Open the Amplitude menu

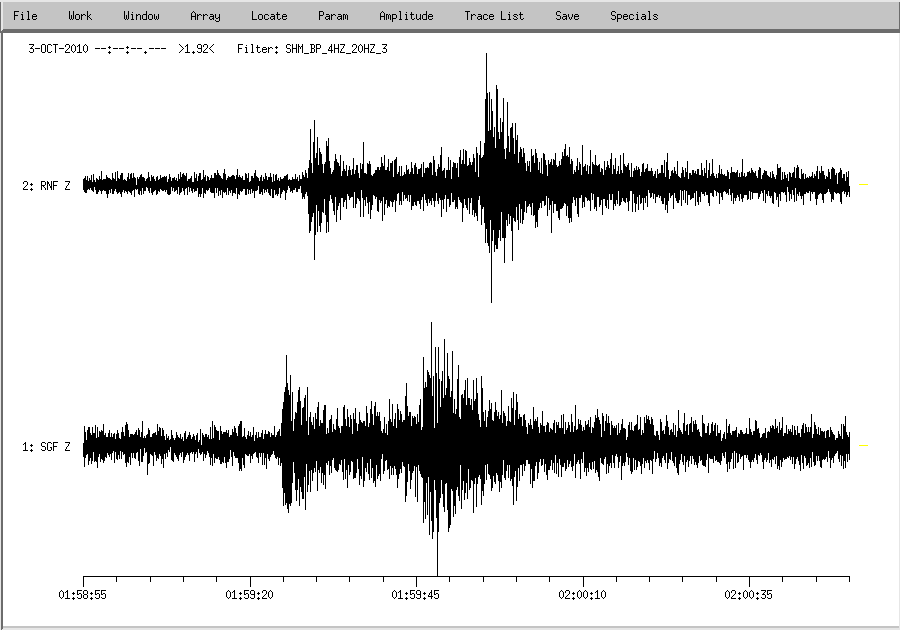pos(406,16)
